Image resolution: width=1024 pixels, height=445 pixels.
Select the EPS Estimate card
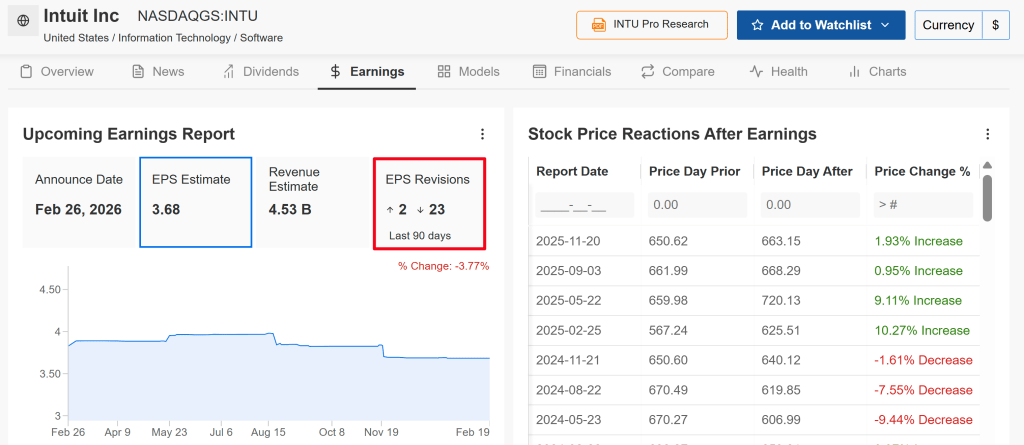click(x=195, y=202)
